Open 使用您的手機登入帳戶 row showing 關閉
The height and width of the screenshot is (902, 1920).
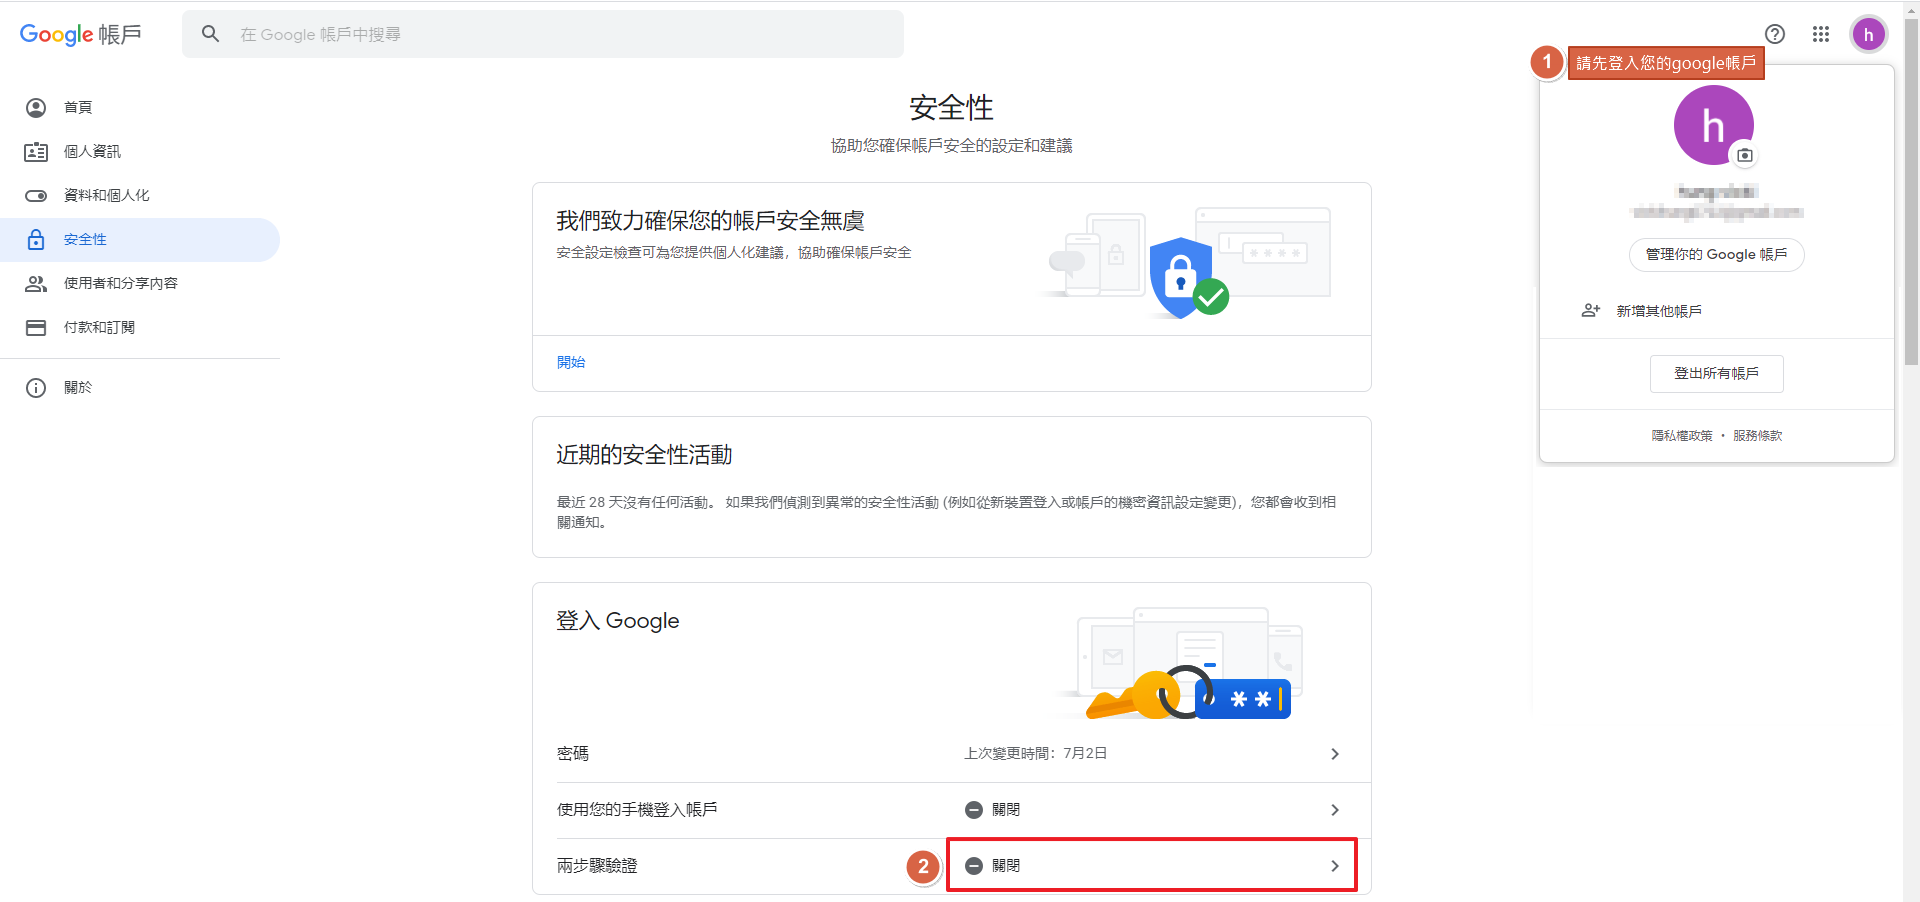[1150, 810]
